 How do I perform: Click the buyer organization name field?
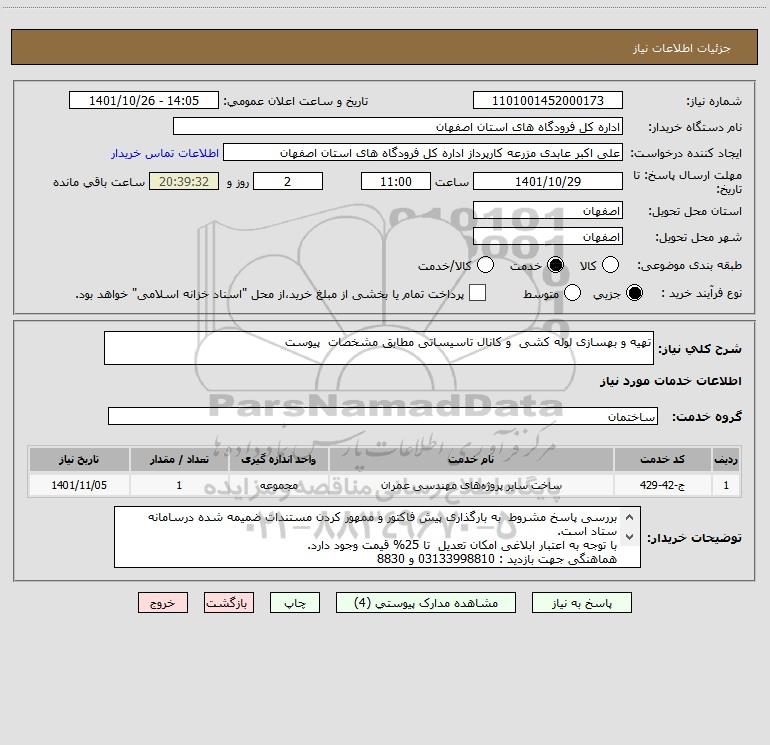(x=398, y=127)
